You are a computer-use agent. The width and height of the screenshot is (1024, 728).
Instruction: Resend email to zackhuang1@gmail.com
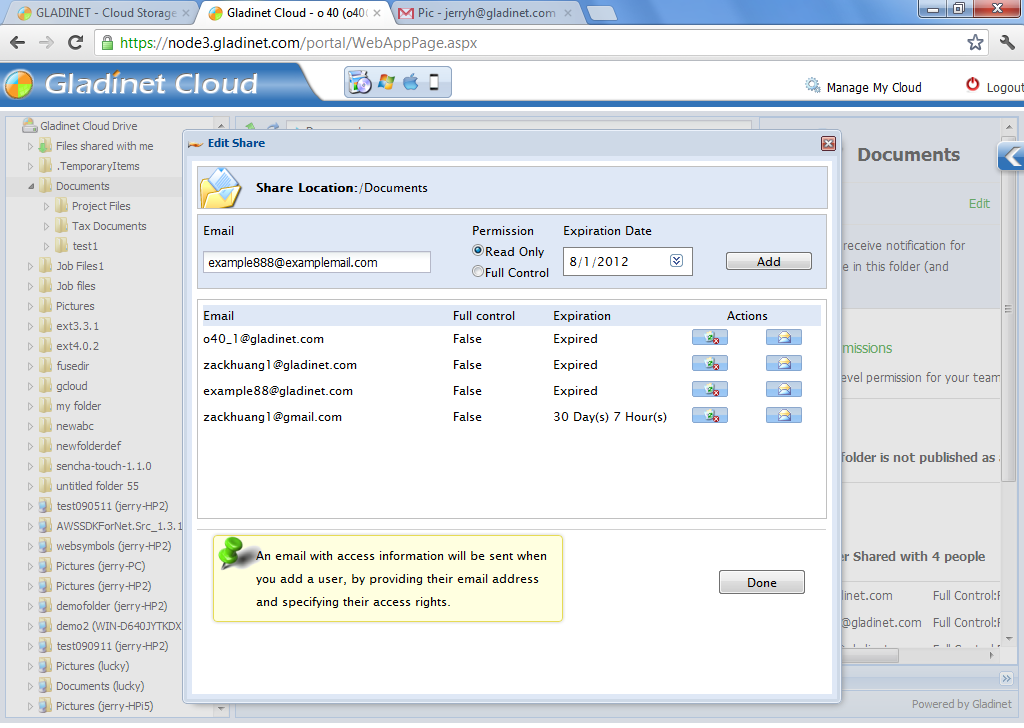point(784,416)
